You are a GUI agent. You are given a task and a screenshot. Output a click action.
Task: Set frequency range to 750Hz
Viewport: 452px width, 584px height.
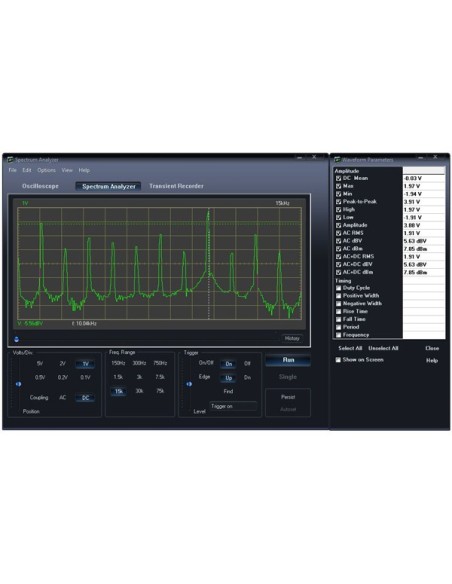tap(160, 363)
